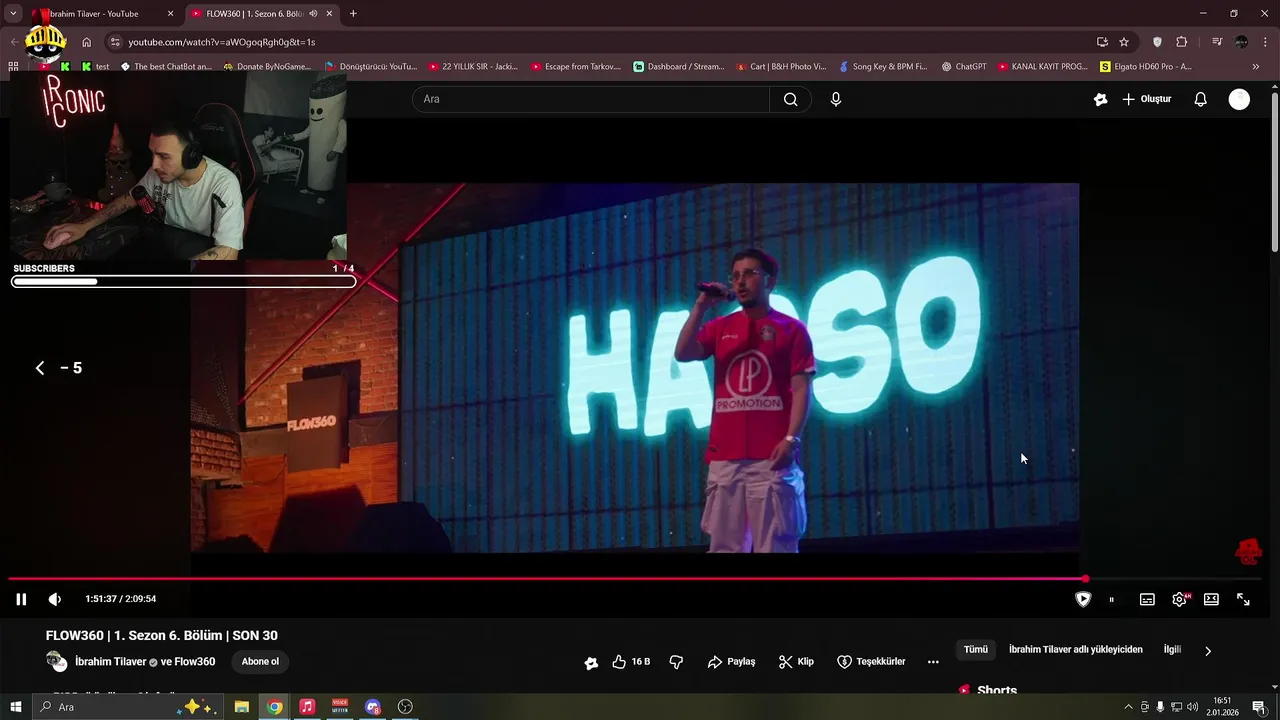Open the browser extensions puzzle icon
Screen dimensions: 1280x720
point(1182,42)
